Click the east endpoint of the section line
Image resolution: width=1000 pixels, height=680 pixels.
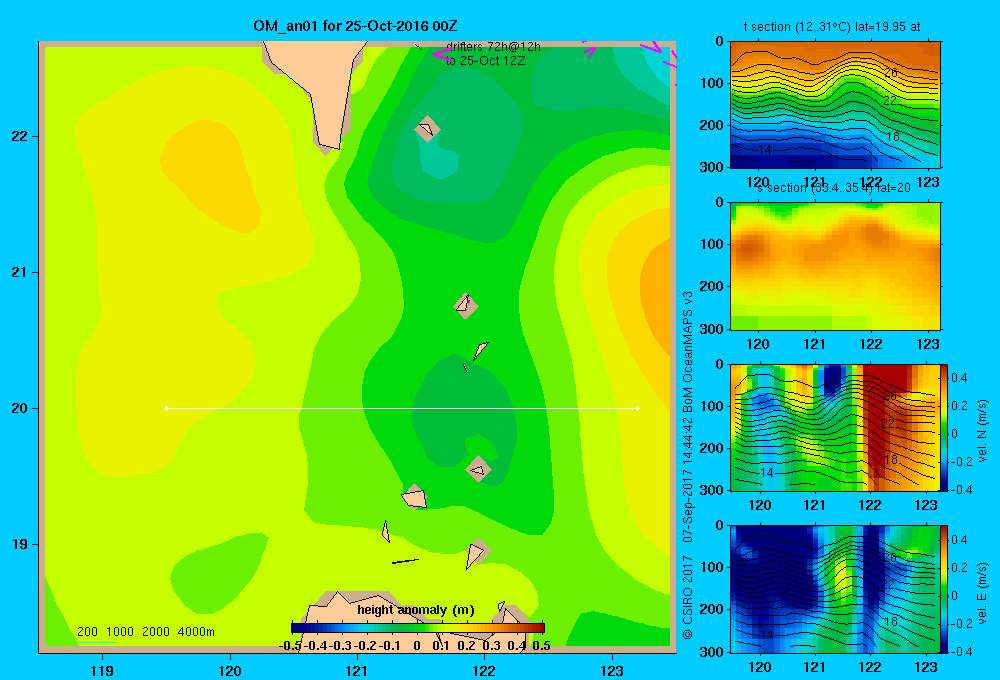tap(638, 408)
